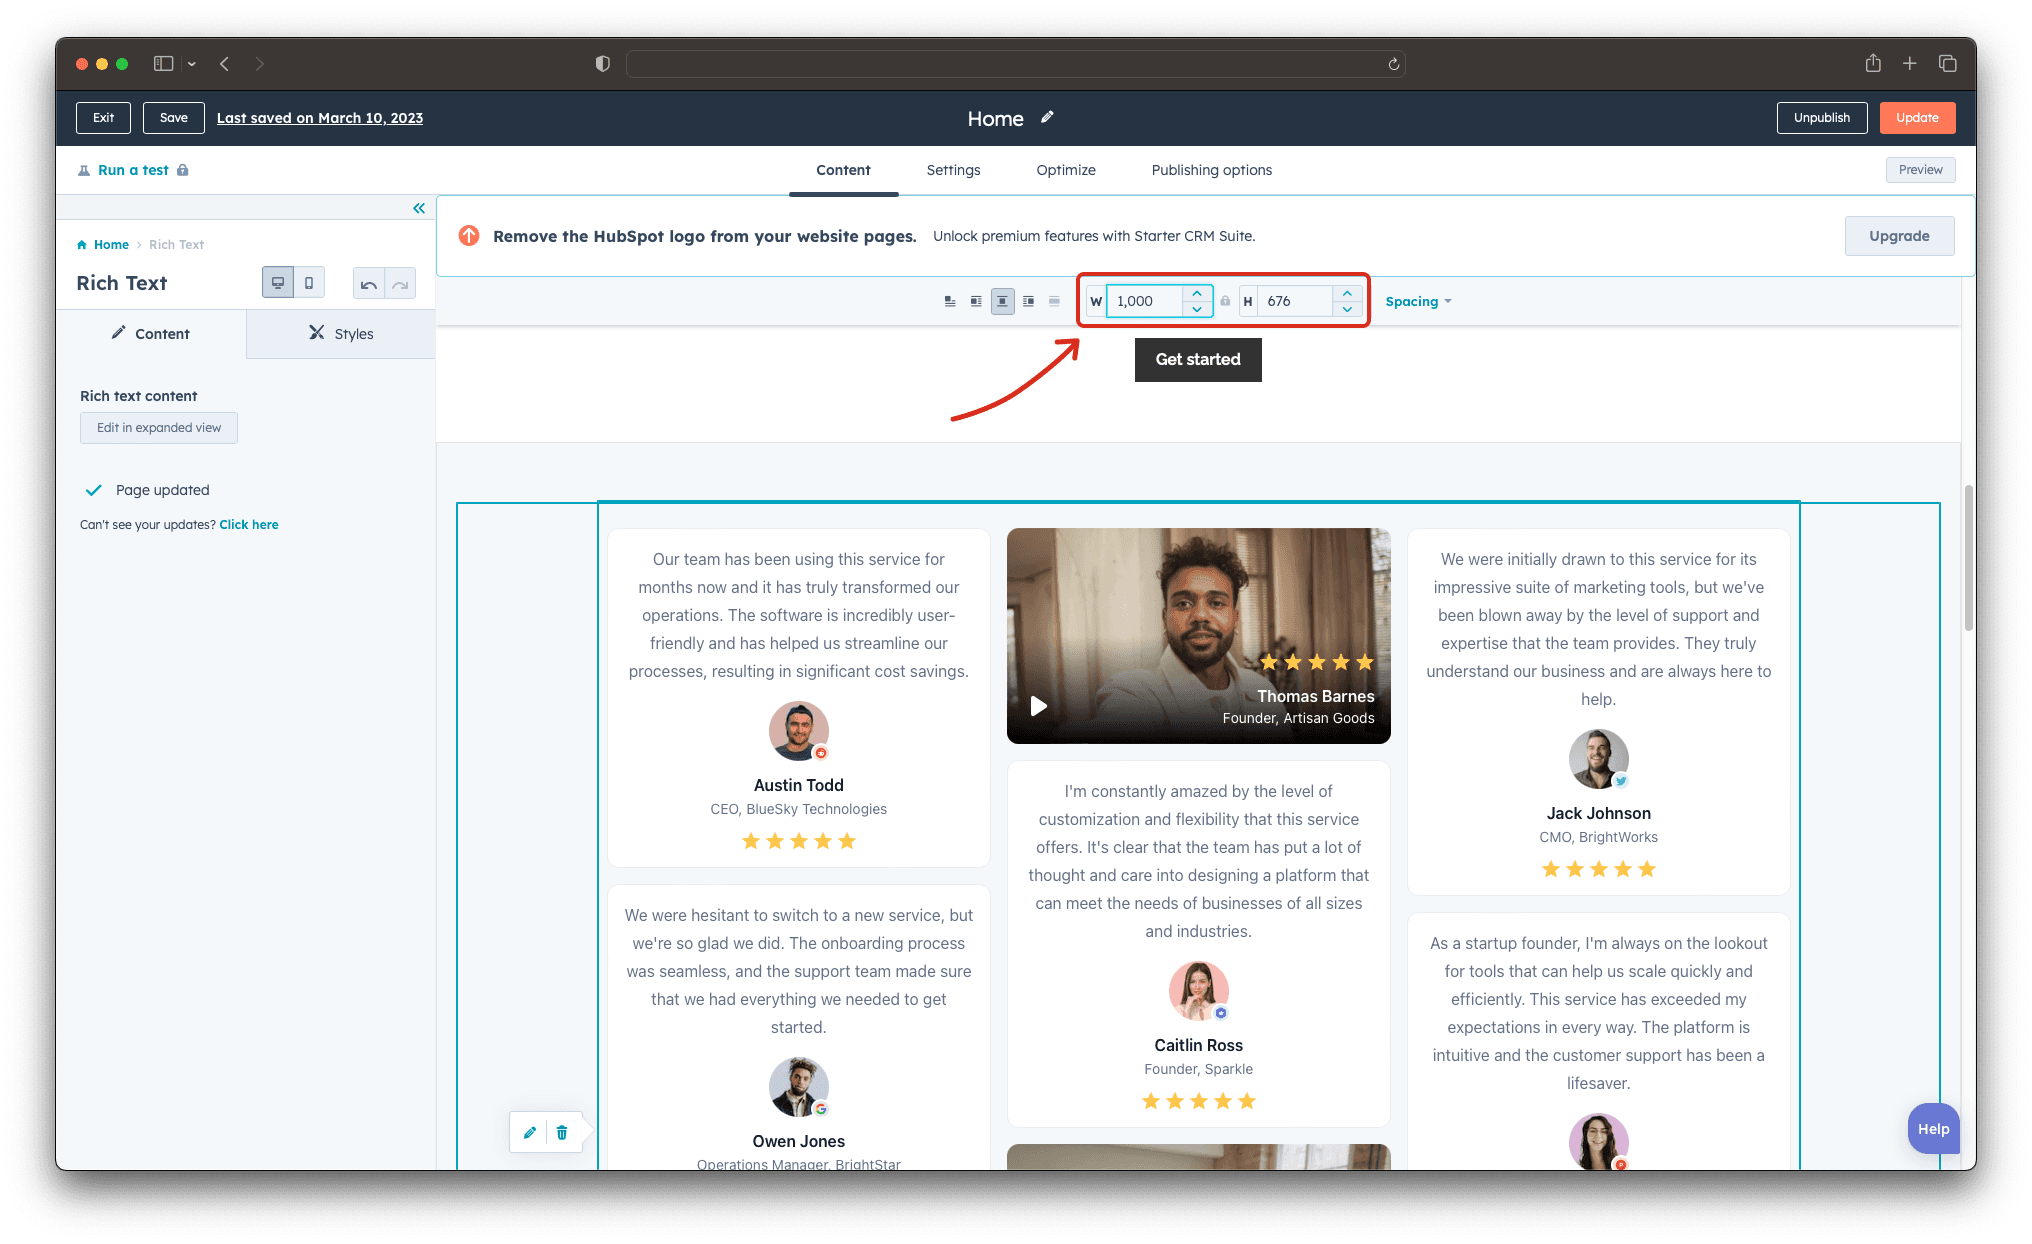Click Edit in expanded view button
2032x1244 pixels.
click(159, 428)
